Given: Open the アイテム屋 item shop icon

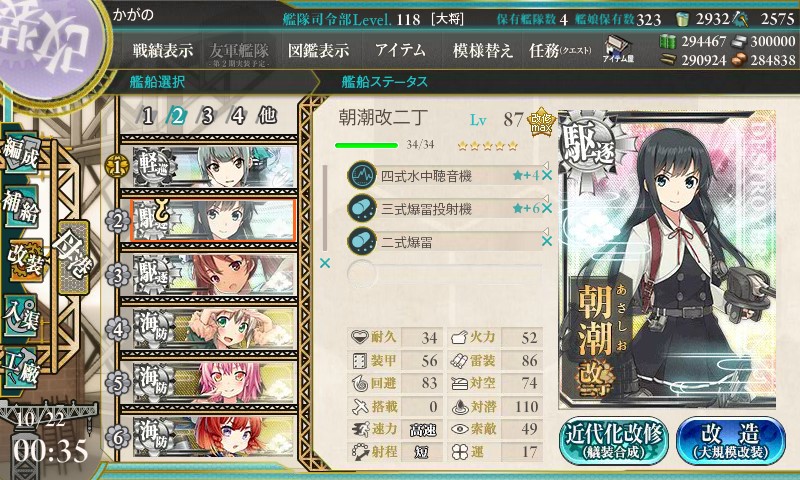Looking at the screenshot, I should coord(618,49).
